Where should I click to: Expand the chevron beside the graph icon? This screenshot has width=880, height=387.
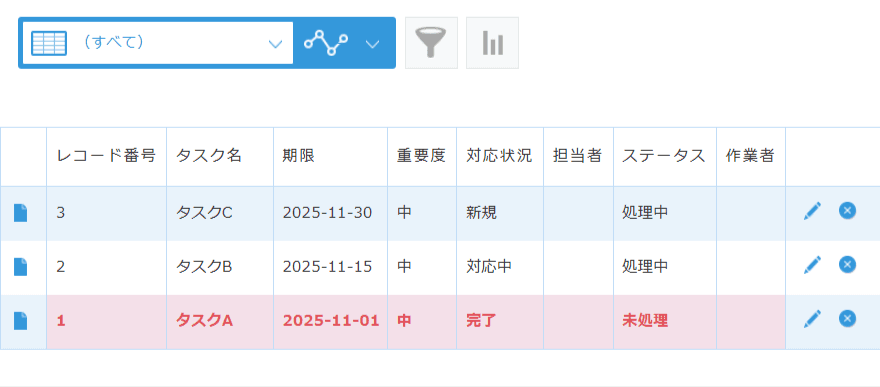point(373,44)
